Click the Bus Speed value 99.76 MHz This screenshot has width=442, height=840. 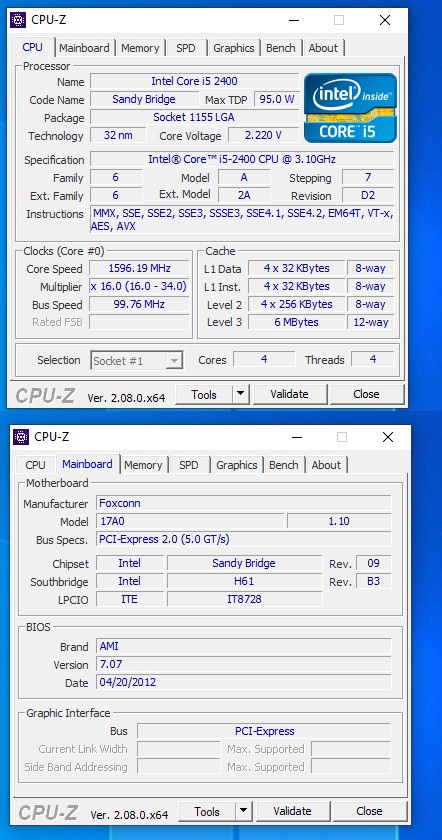pos(139,304)
